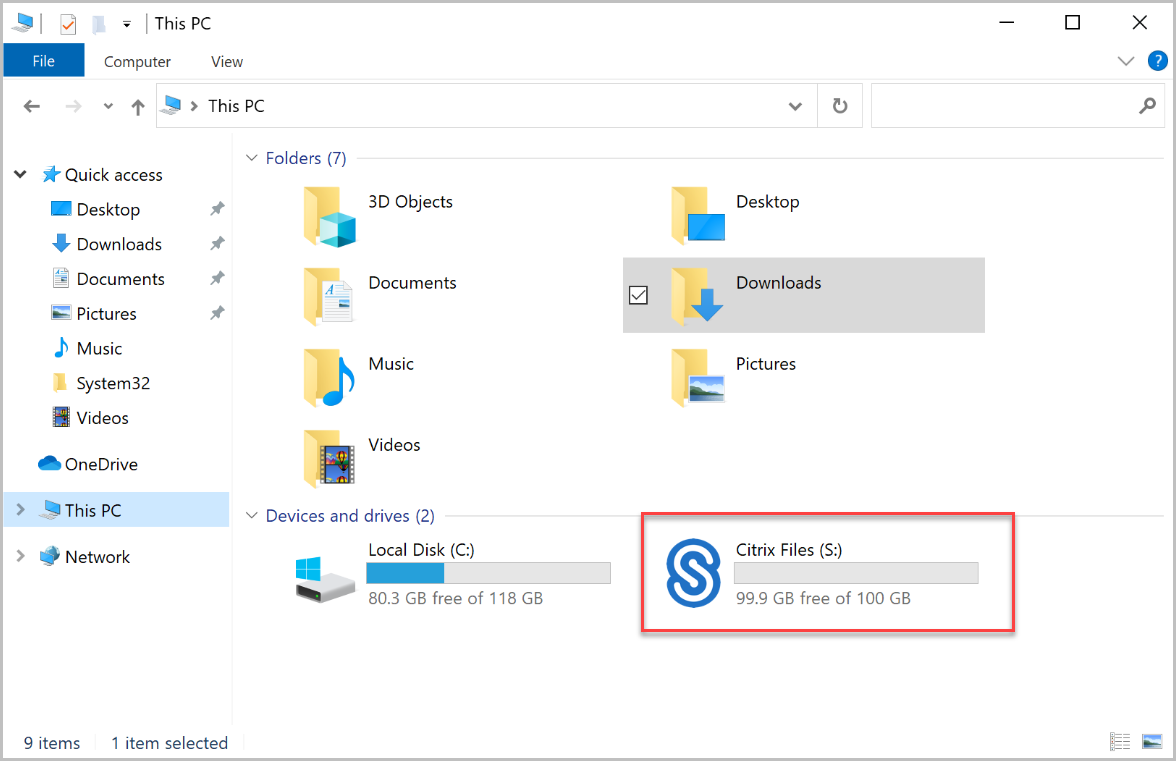Open the 3D Objects folder icon

[x=329, y=216]
